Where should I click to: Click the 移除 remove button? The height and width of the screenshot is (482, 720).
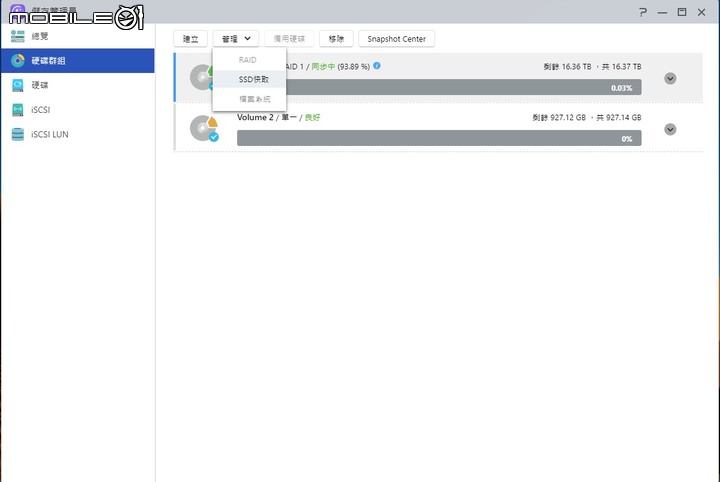[336, 39]
